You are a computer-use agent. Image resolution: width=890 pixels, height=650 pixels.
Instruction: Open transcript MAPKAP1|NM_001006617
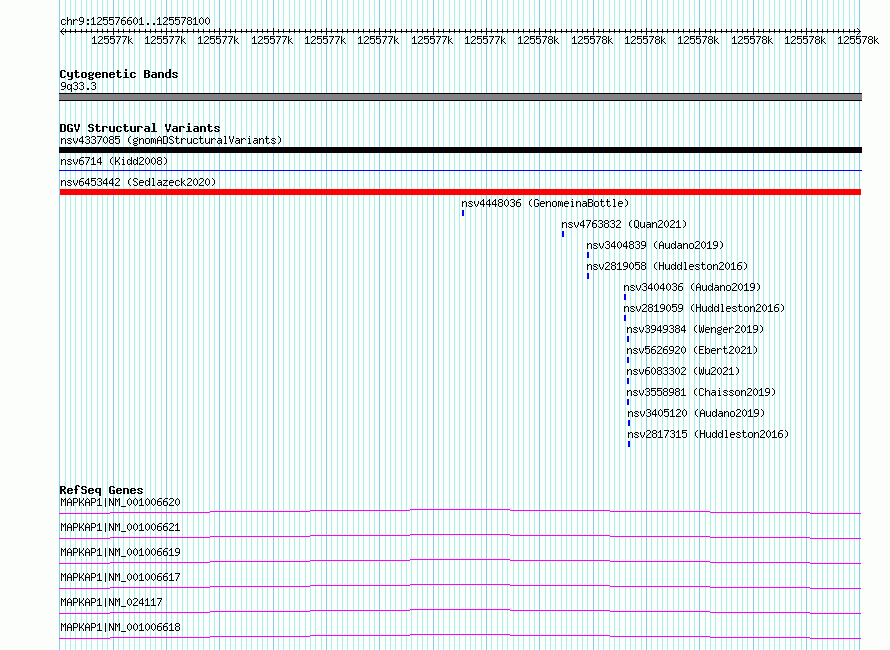click(x=120, y=577)
